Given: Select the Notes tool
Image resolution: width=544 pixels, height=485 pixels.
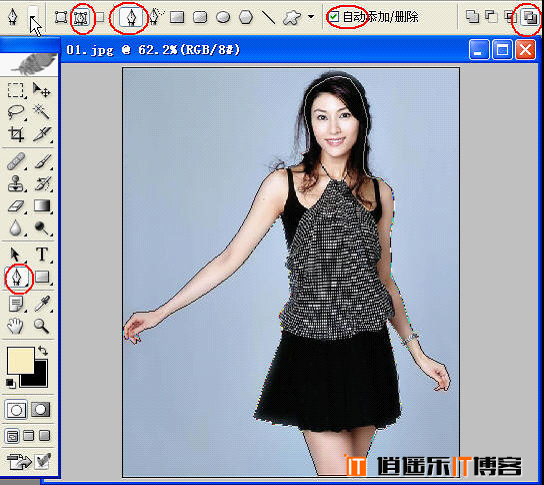Looking at the screenshot, I should click(x=16, y=304).
